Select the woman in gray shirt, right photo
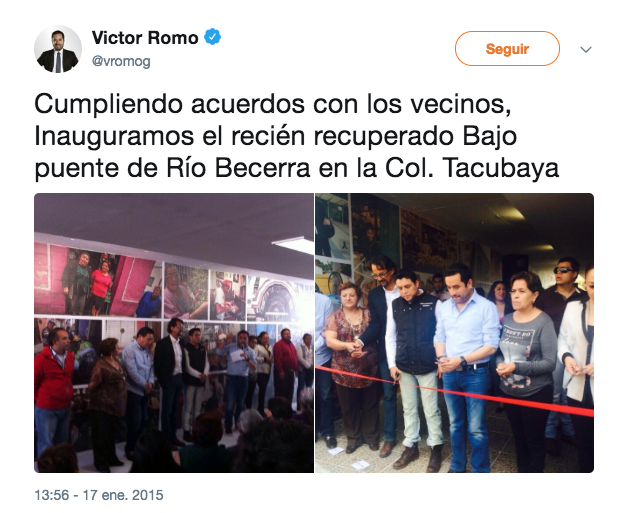This screenshot has width=628, height=513. (526, 370)
